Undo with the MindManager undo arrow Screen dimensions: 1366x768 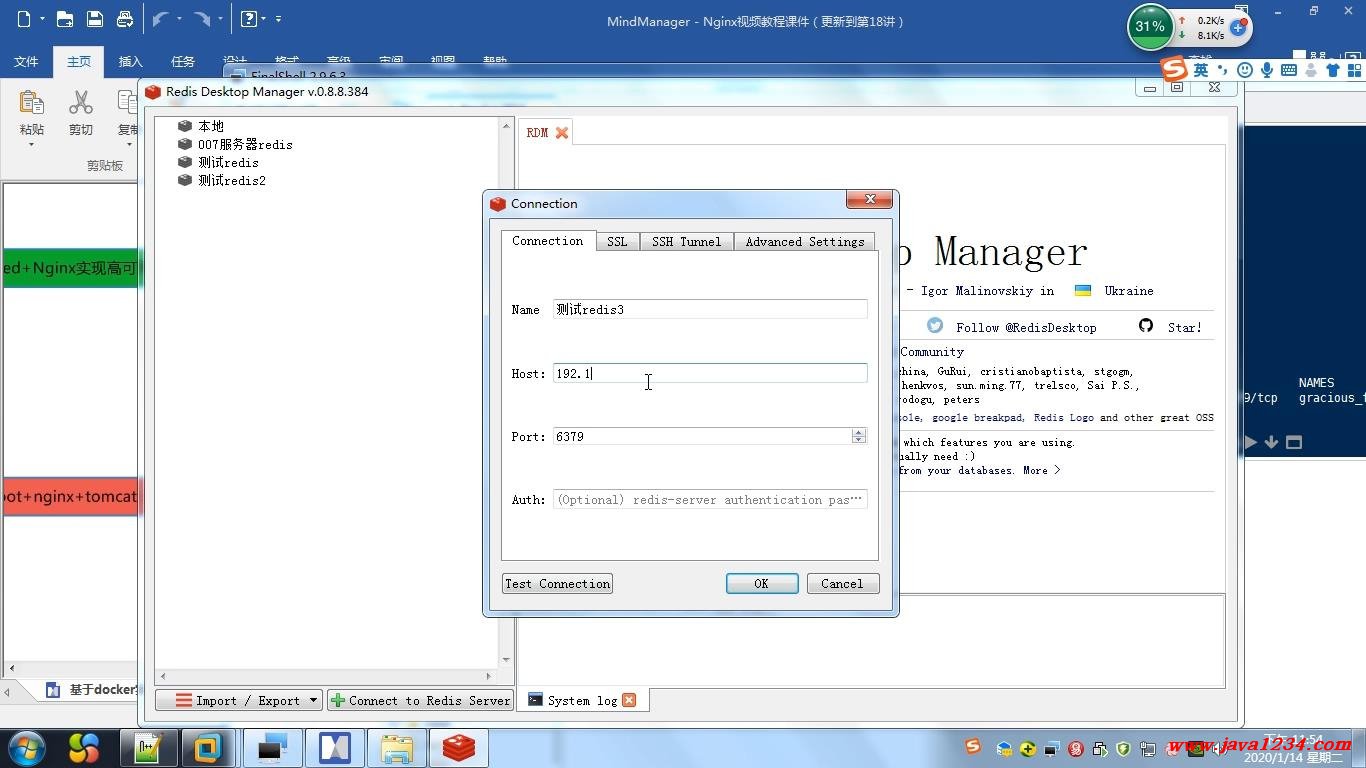coord(161,19)
